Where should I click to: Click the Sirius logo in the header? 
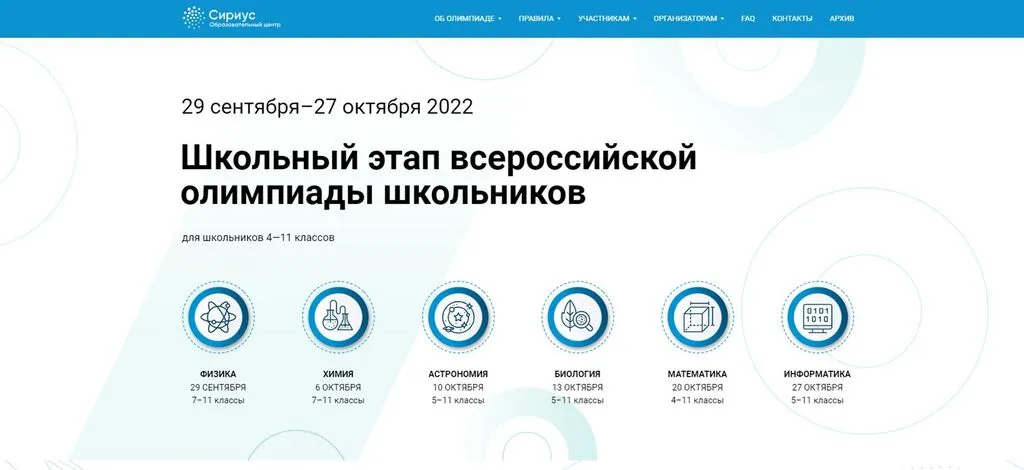[x=231, y=18]
